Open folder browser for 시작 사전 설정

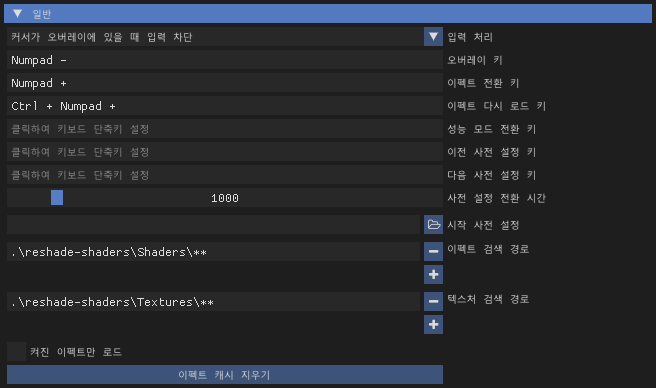pos(433,225)
